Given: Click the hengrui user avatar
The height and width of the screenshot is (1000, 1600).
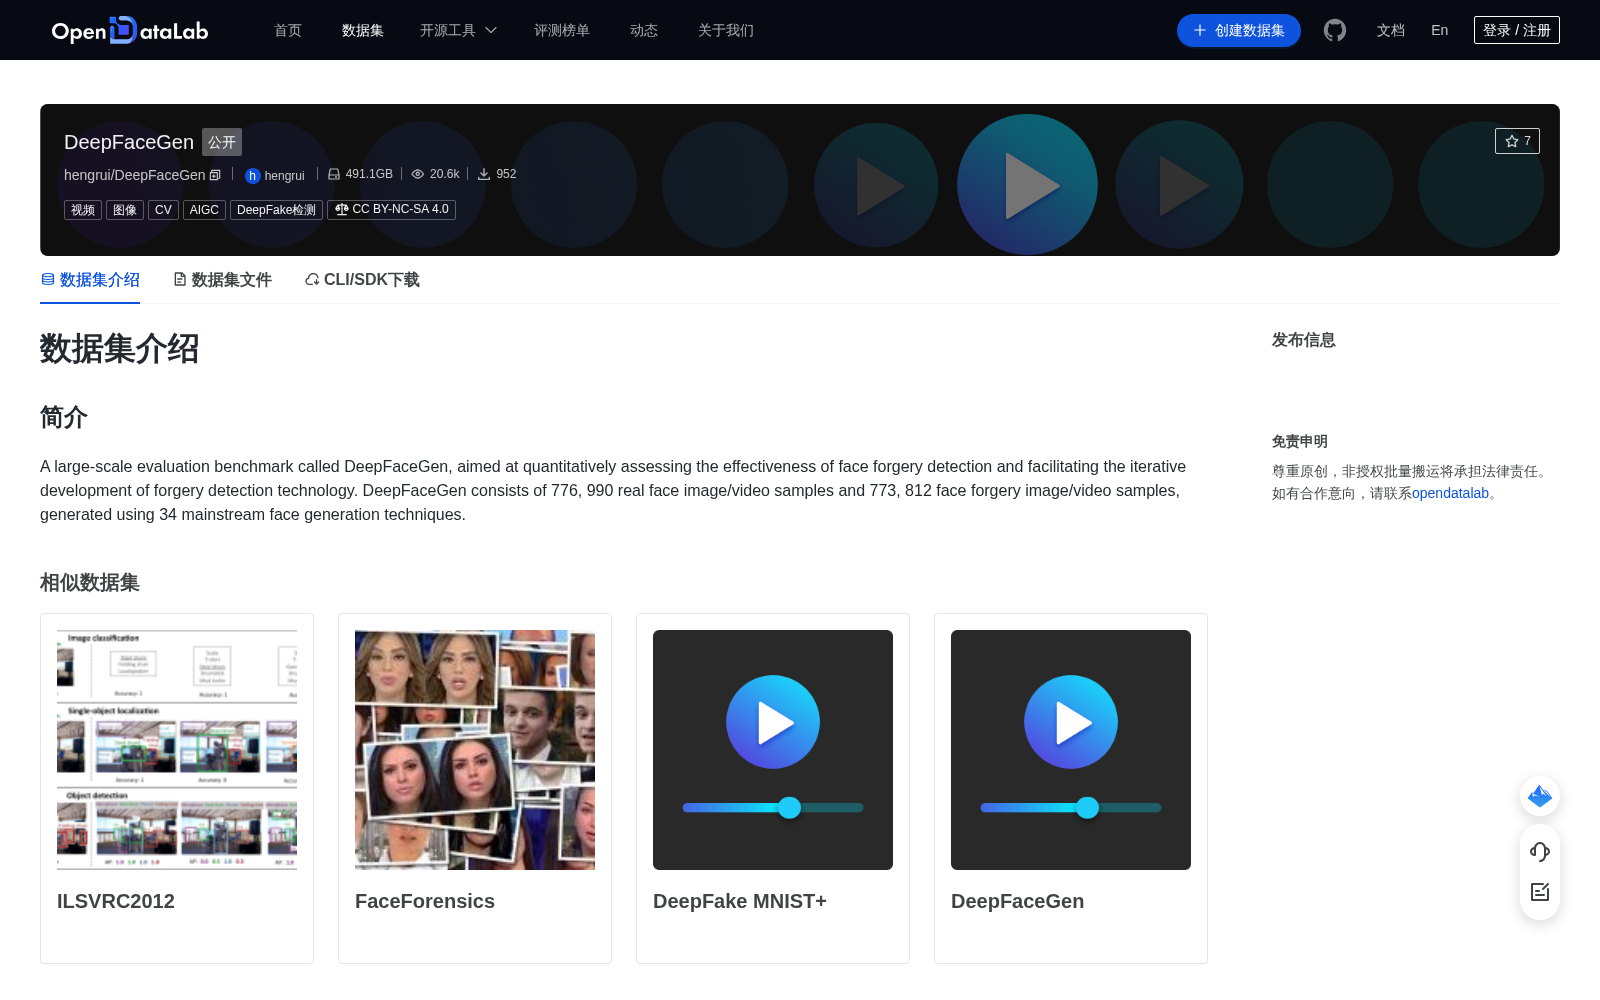Looking at the screenshot, I should click(252, 176).
